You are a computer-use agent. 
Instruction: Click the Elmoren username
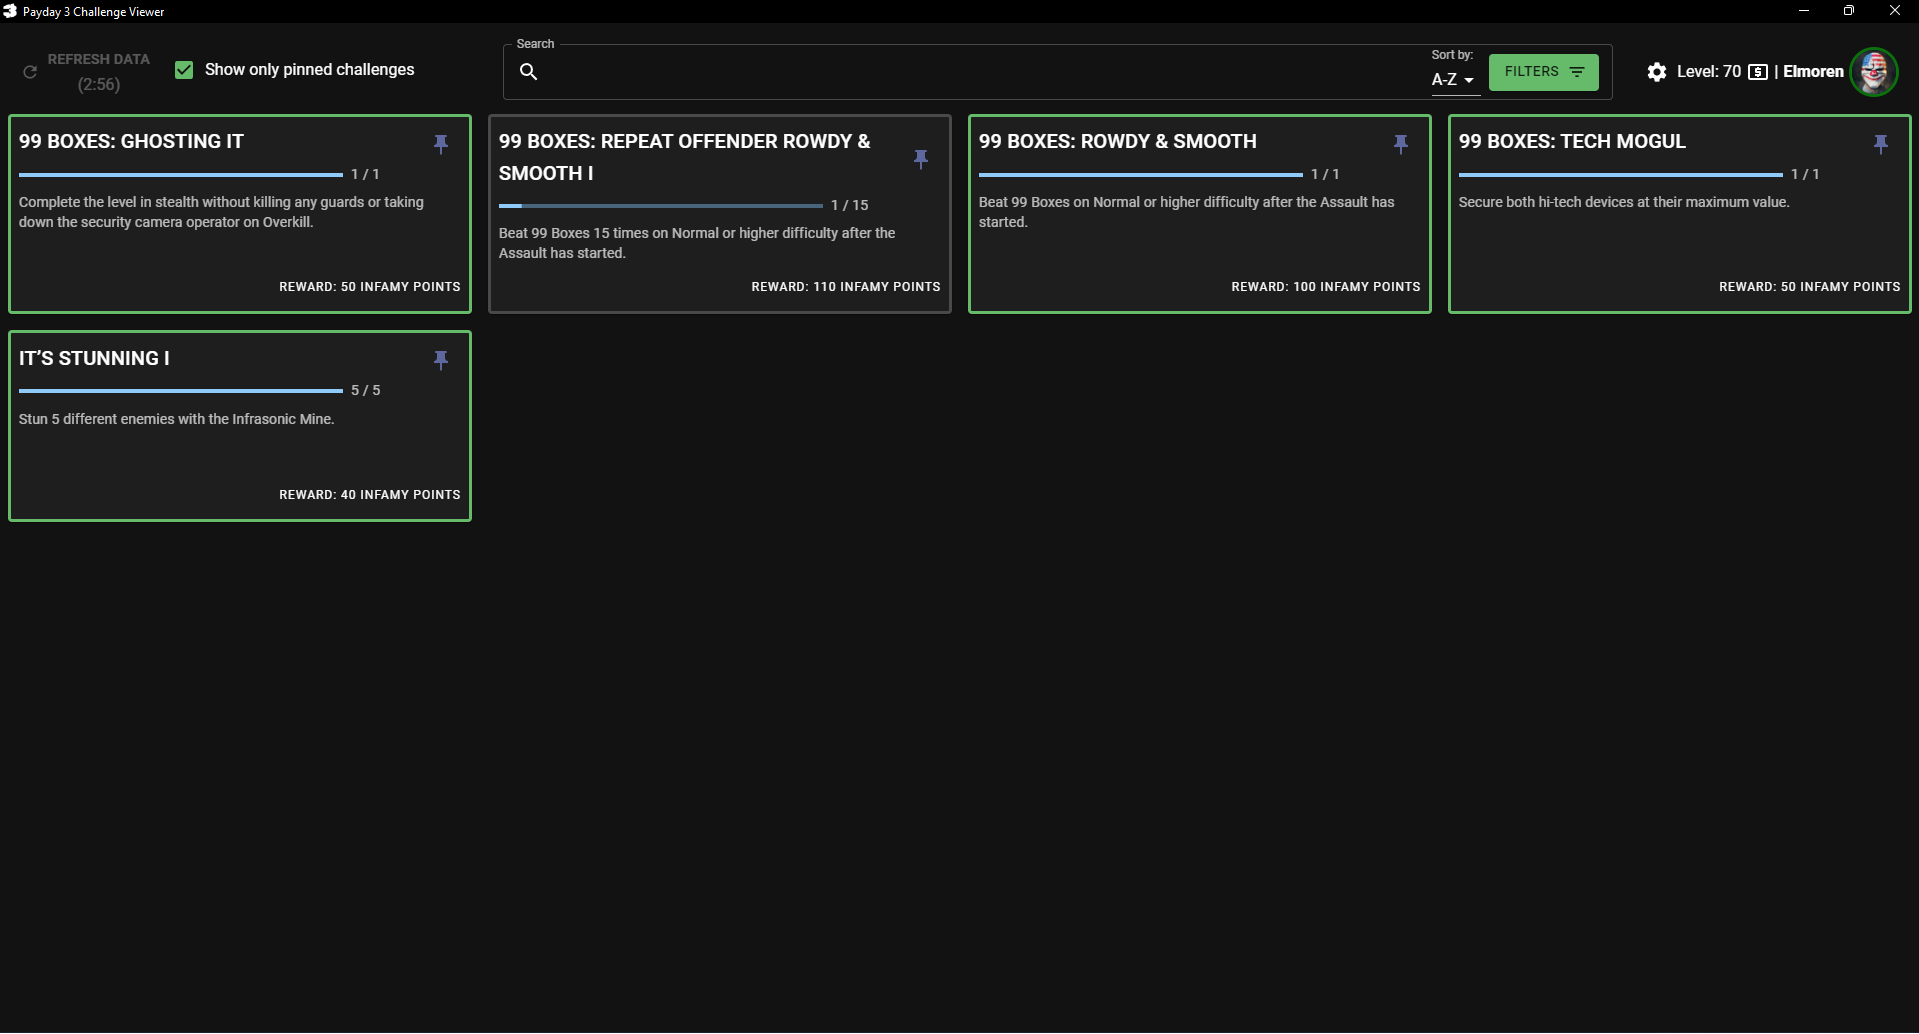(1813, 72)
